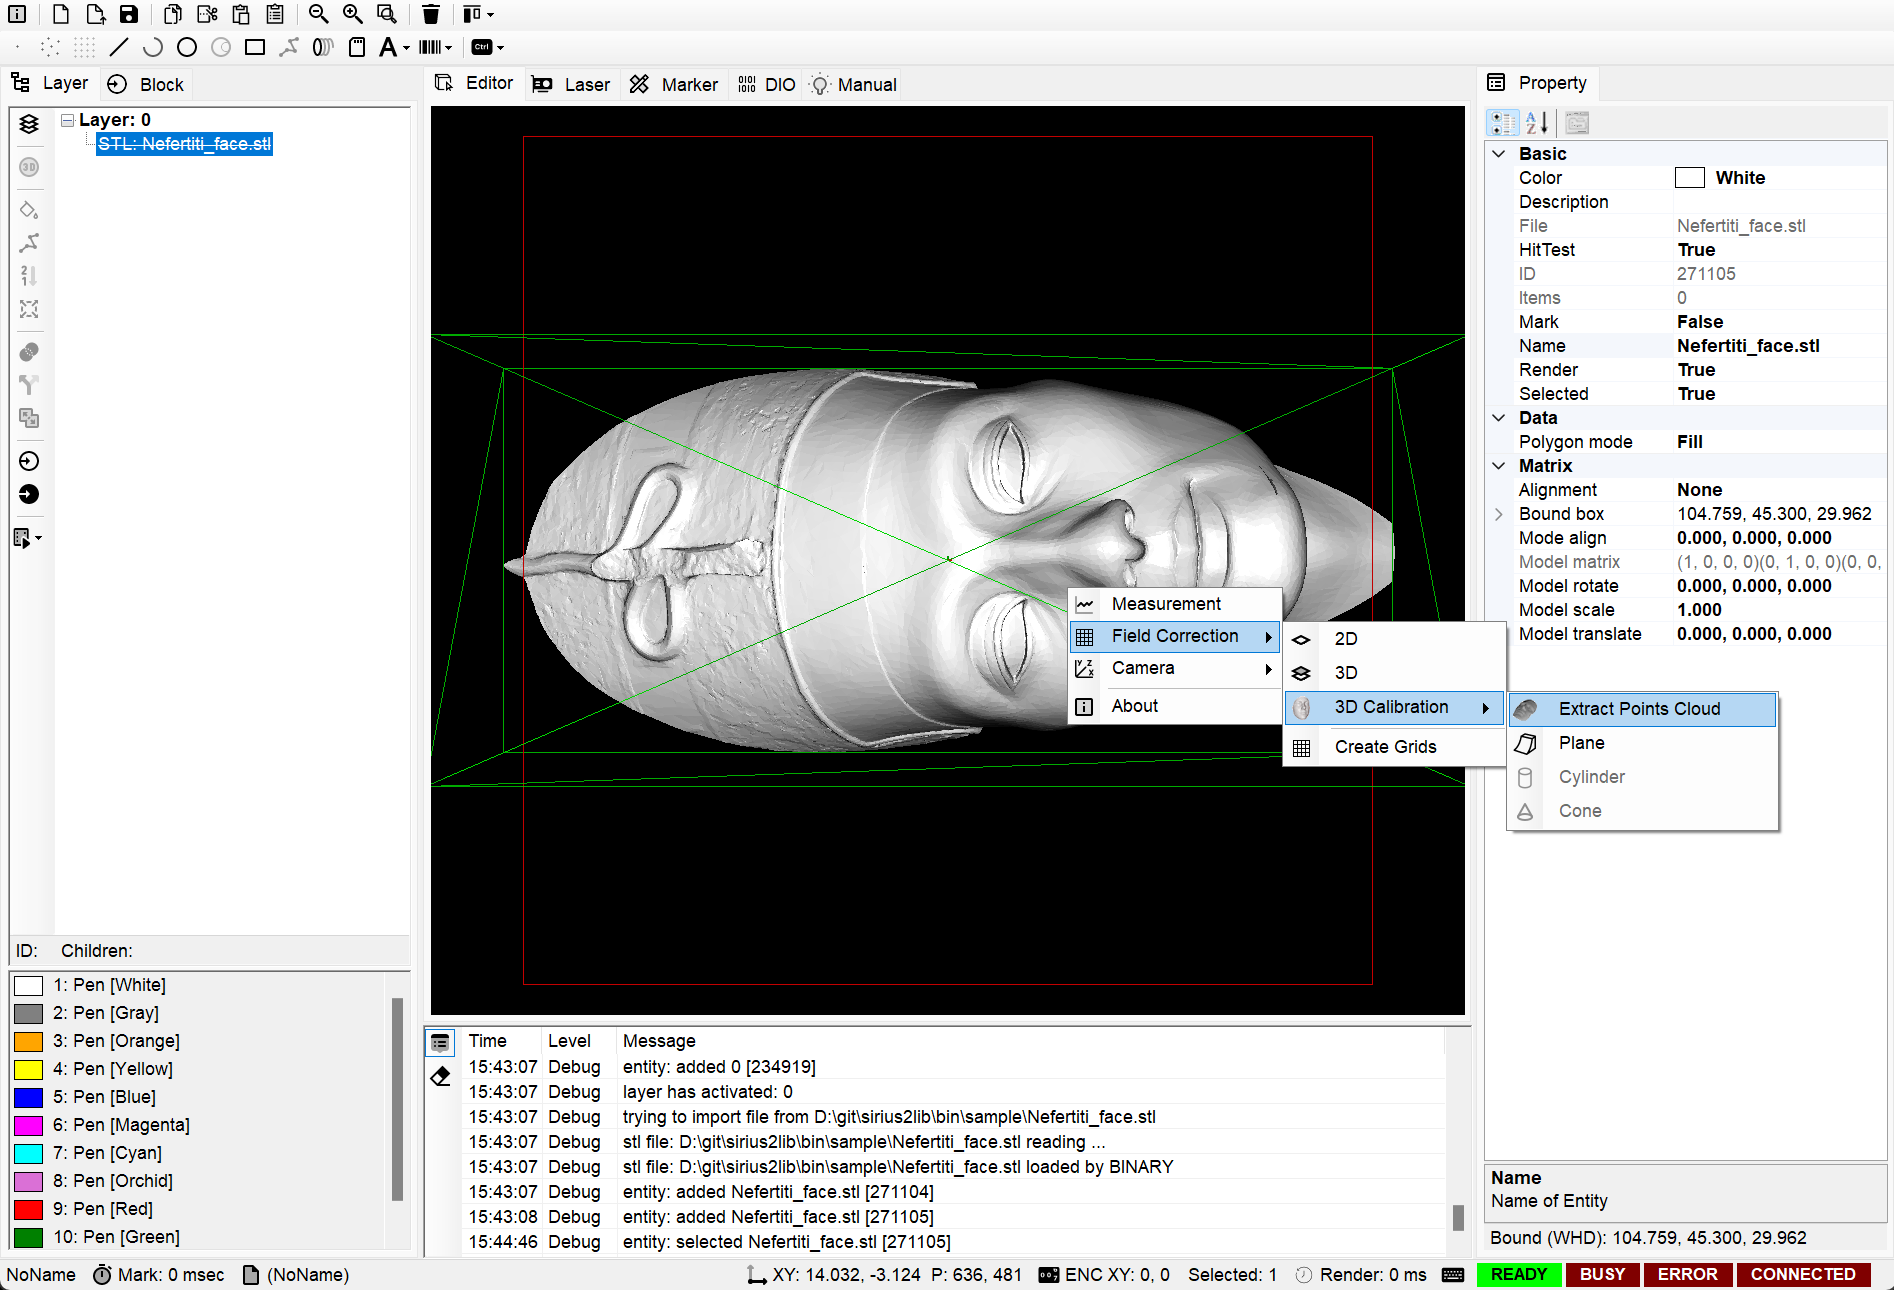
Task: Click the paint bucket hatch icon
Action: click(29, 210)
